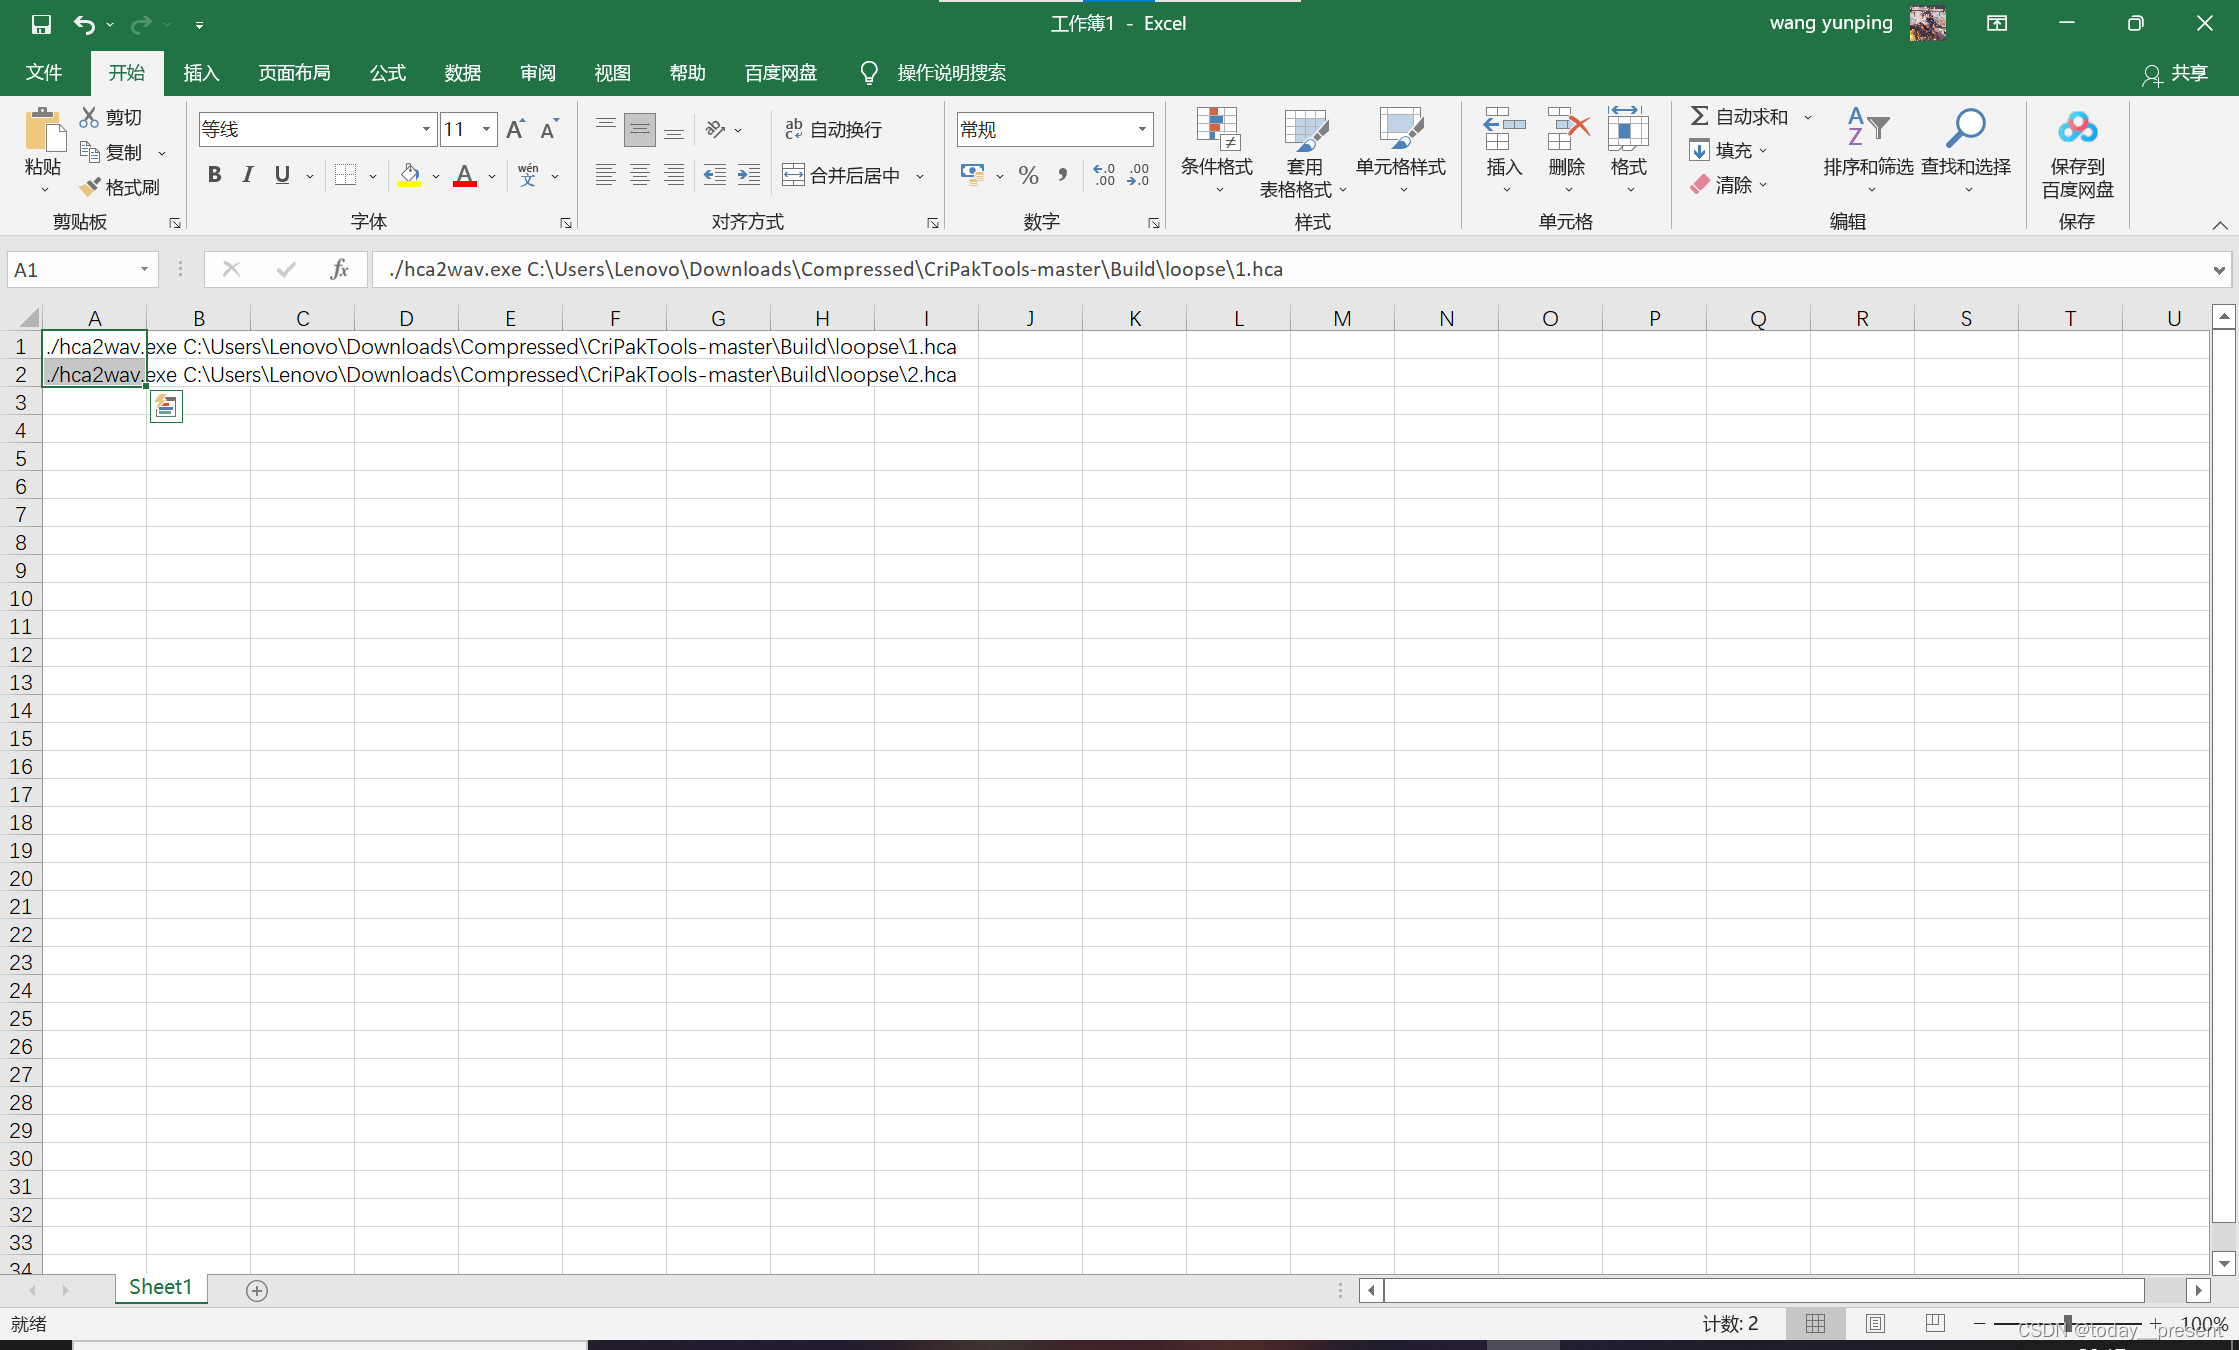This screenshot has width=2239, height=1350.
Task: Switch to the 数据 tab
Action: [463, 73]
